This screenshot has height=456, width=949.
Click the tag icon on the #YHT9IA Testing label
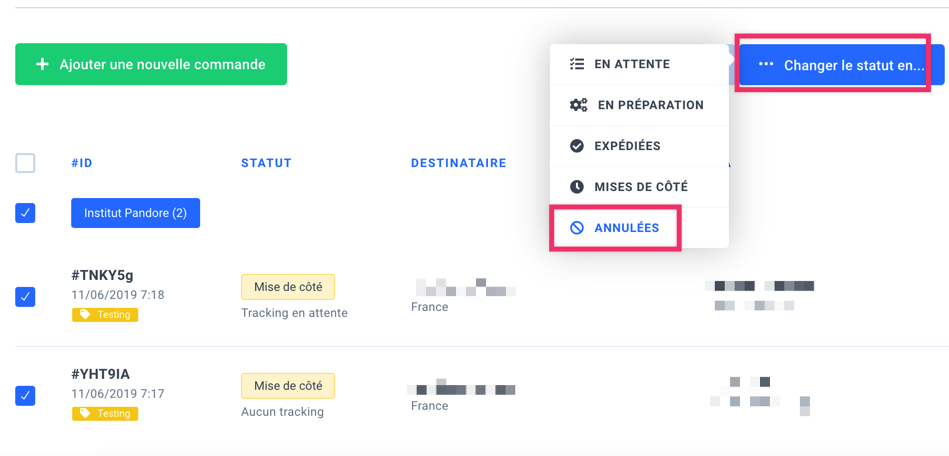pyautogui.click(x=86, y=413)
